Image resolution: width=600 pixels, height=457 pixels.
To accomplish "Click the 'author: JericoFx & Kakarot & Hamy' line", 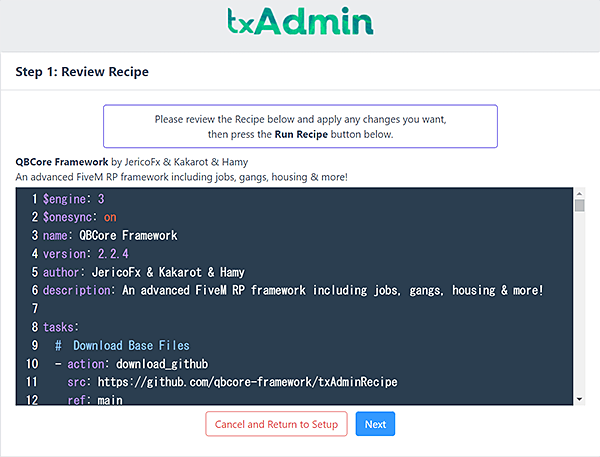I will coord(143,272).
